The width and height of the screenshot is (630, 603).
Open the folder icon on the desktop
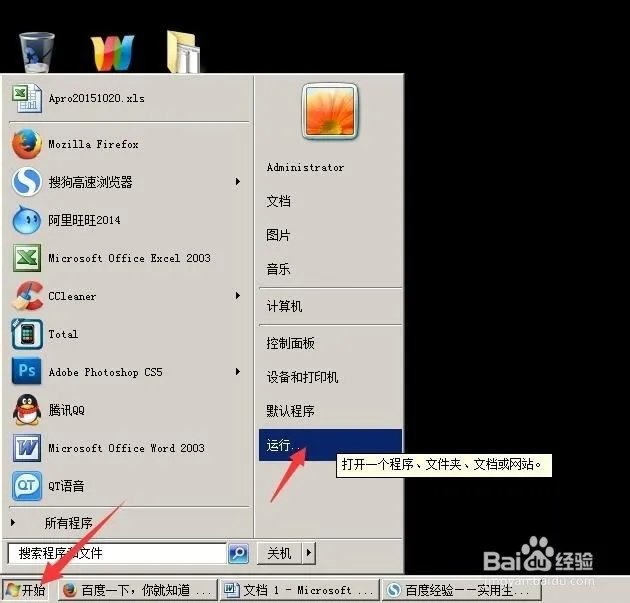[x=183, y=52]
